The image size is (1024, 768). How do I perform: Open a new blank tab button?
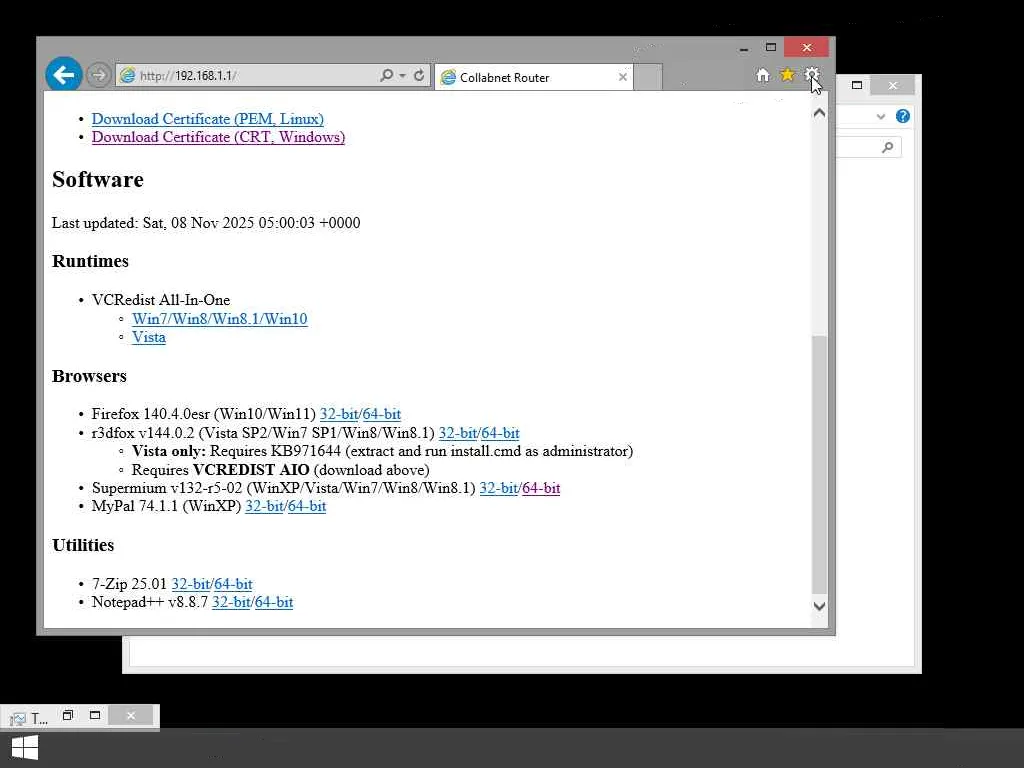tap(648, 77)
